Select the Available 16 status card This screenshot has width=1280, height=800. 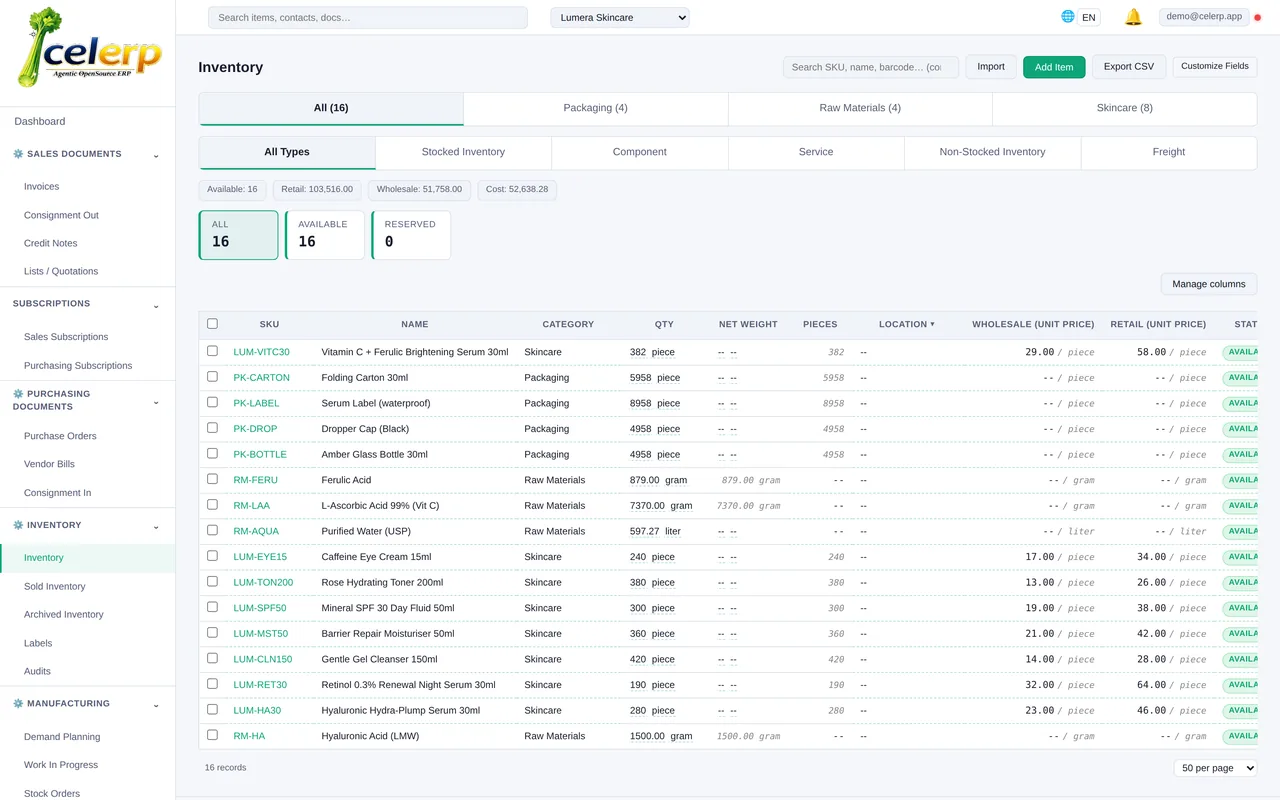pyautogui.click(x=325, y=235)
